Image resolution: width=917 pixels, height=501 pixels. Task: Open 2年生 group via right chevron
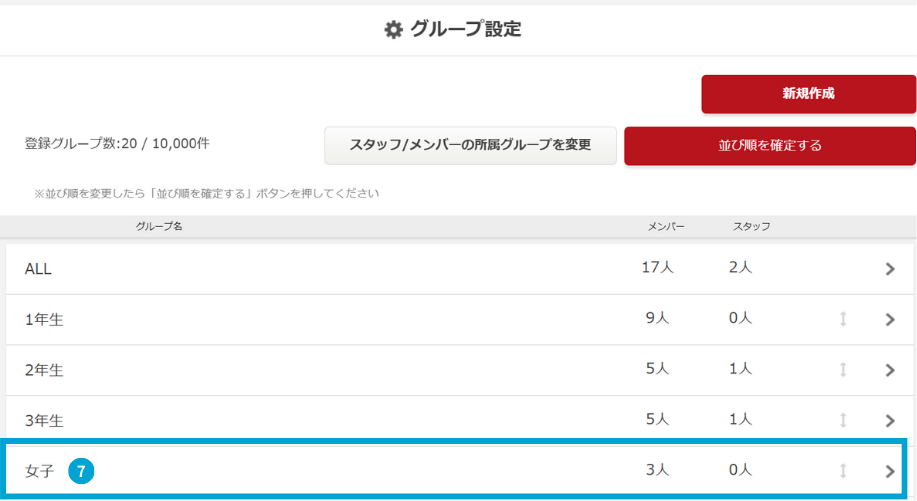pyautogui.click(x=890, y=370)
